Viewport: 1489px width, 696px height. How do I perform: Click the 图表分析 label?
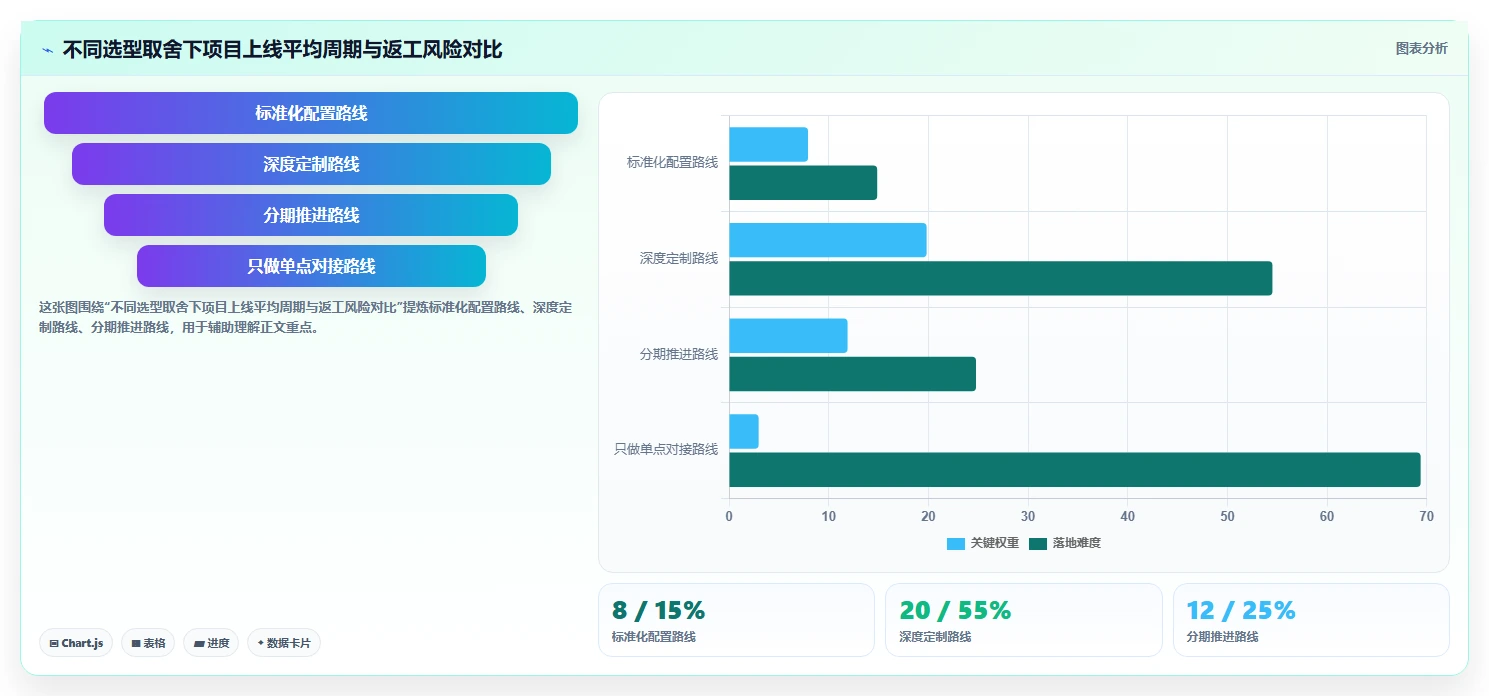[x=1421, y=48]
